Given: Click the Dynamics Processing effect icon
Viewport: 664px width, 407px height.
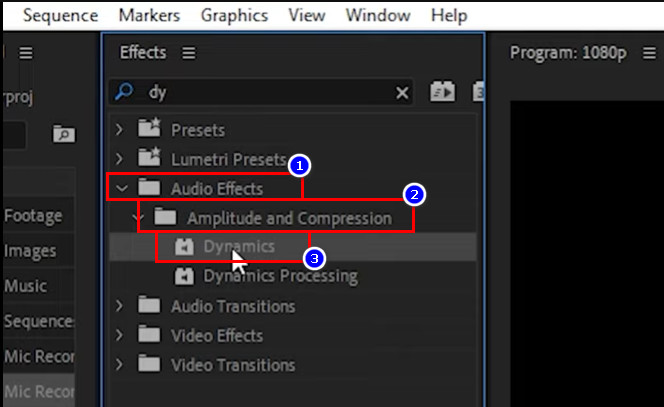Looking at the screenshot, I should 184,276.
